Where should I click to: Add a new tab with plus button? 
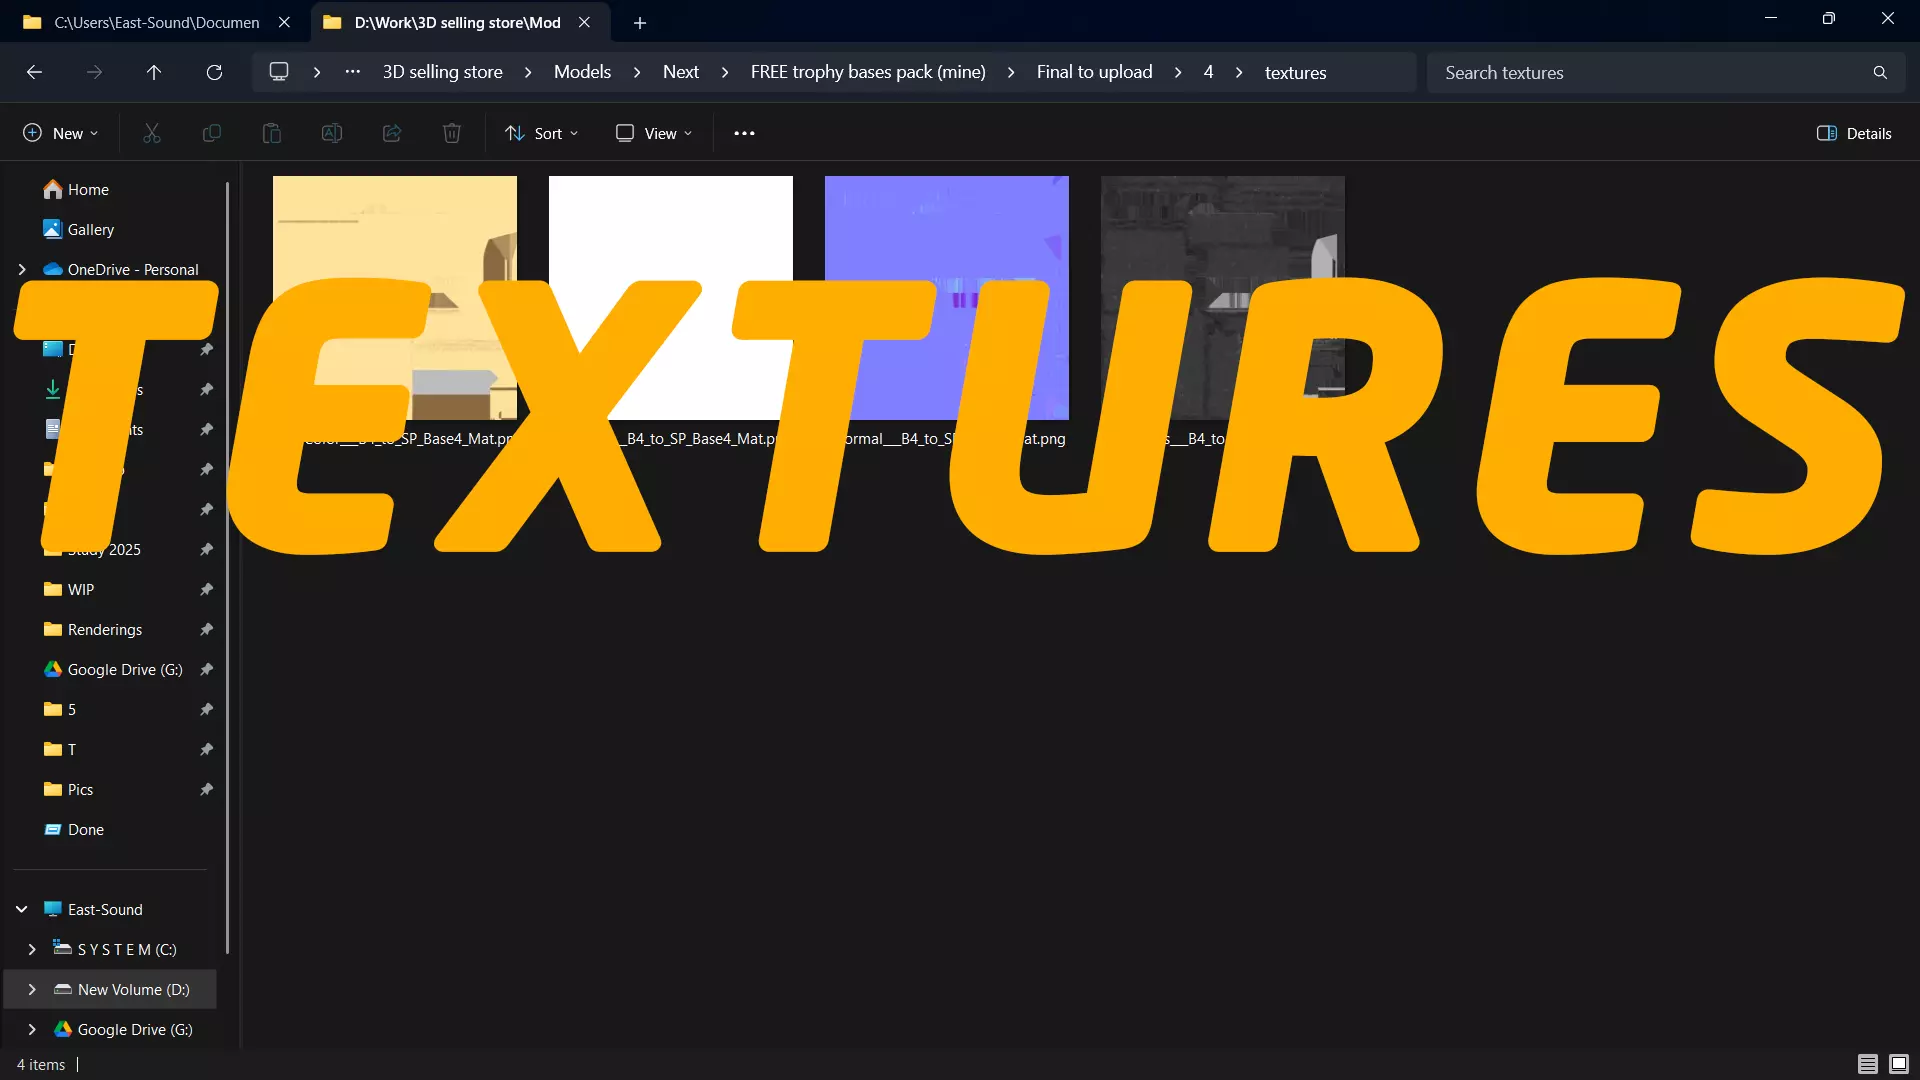point(640,22)
